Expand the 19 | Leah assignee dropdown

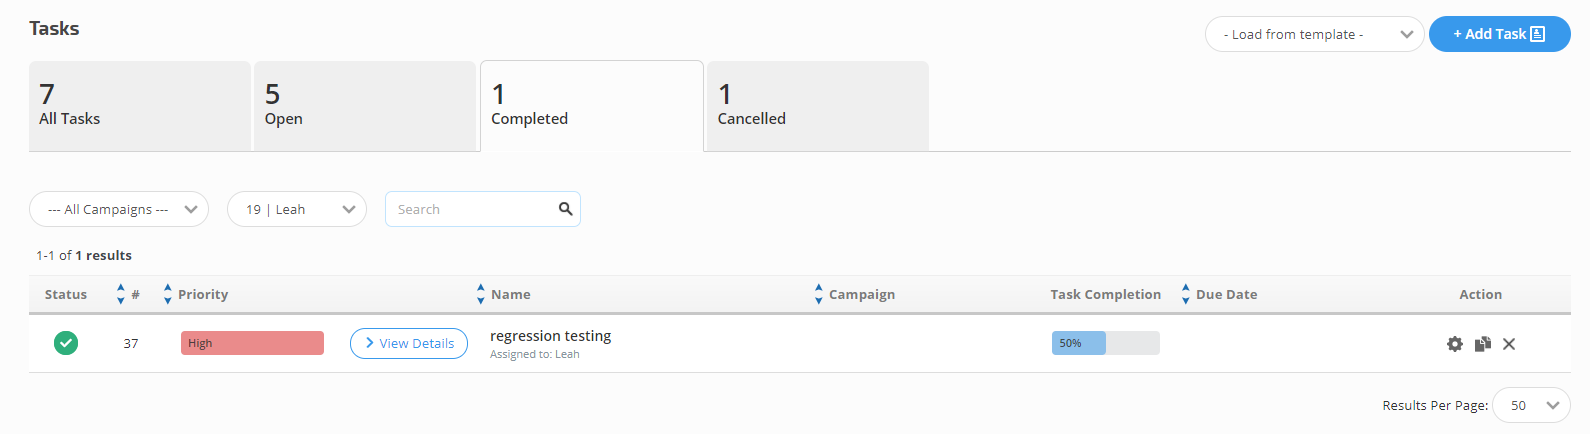[297, 209]
